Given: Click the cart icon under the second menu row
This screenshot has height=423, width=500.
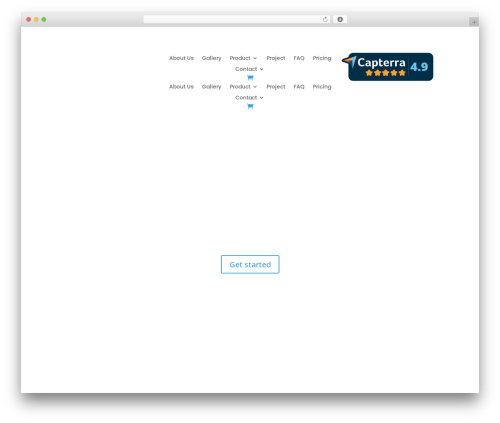Looking at the screenshot, I should (250, 106).
